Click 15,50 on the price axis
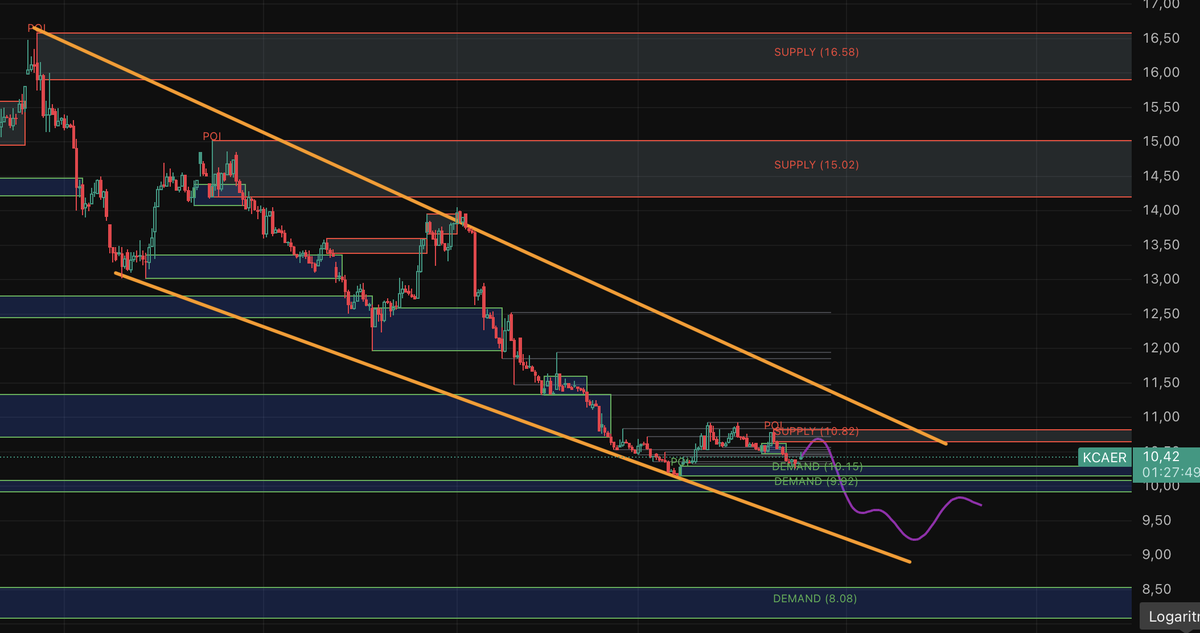Viewport: 1200px width, 633px height. pos(1162,106)
